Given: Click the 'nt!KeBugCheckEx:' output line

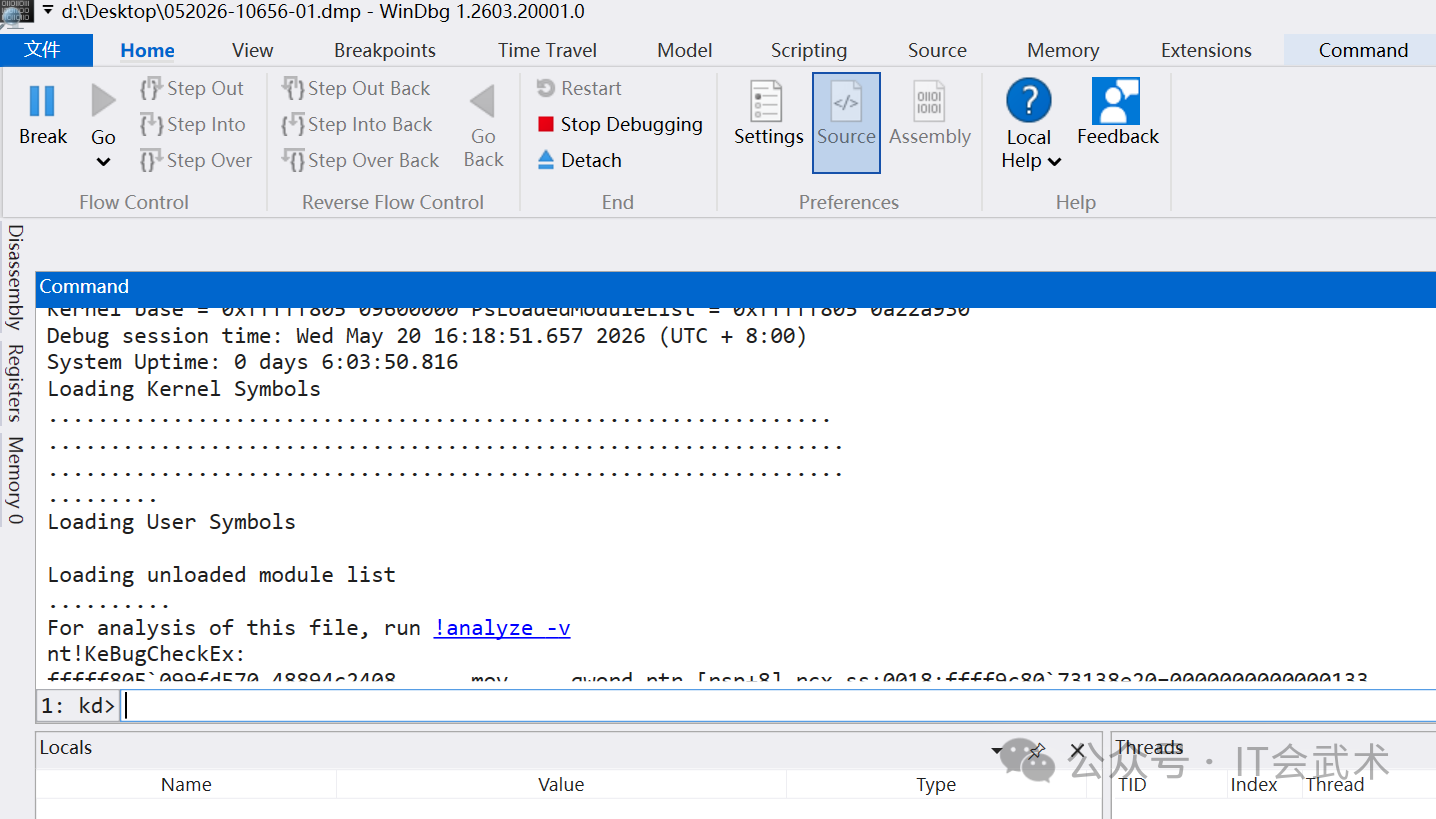Looking at the screenshot, I should (146, 654).
